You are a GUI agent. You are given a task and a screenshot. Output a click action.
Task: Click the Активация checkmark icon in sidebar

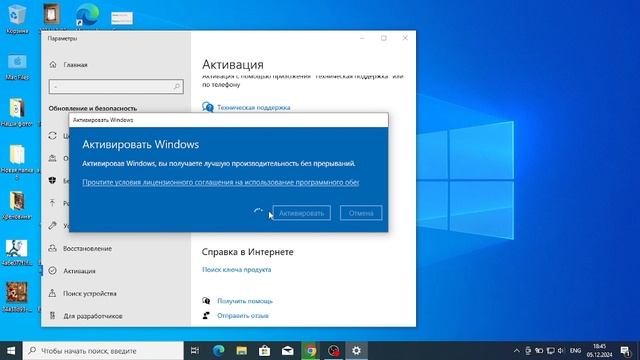52,271
